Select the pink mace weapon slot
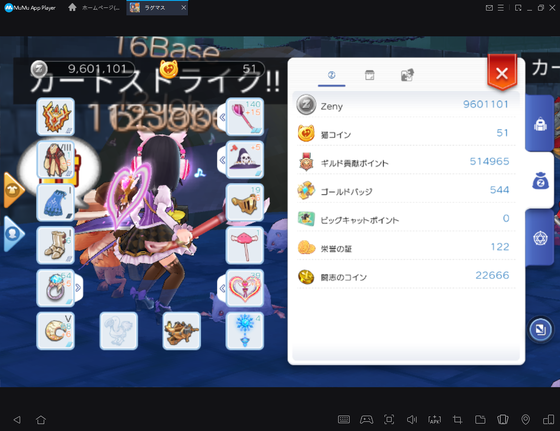Image resolution: width=560 pixels, height=431 pixels. pos(245,116)
